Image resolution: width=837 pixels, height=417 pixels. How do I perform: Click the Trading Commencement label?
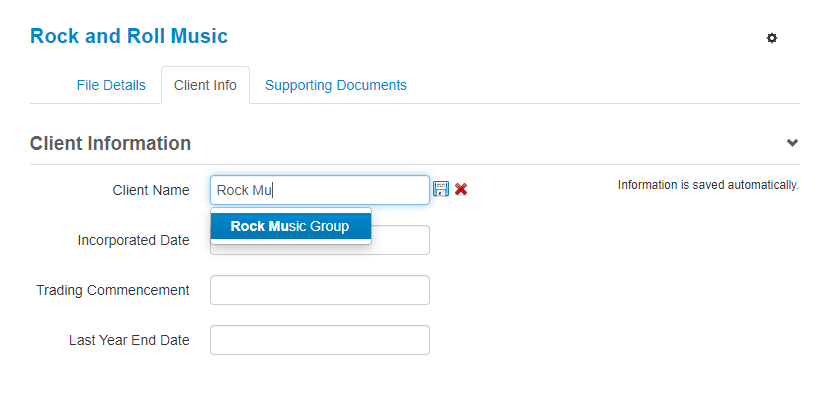pos(113,290)
